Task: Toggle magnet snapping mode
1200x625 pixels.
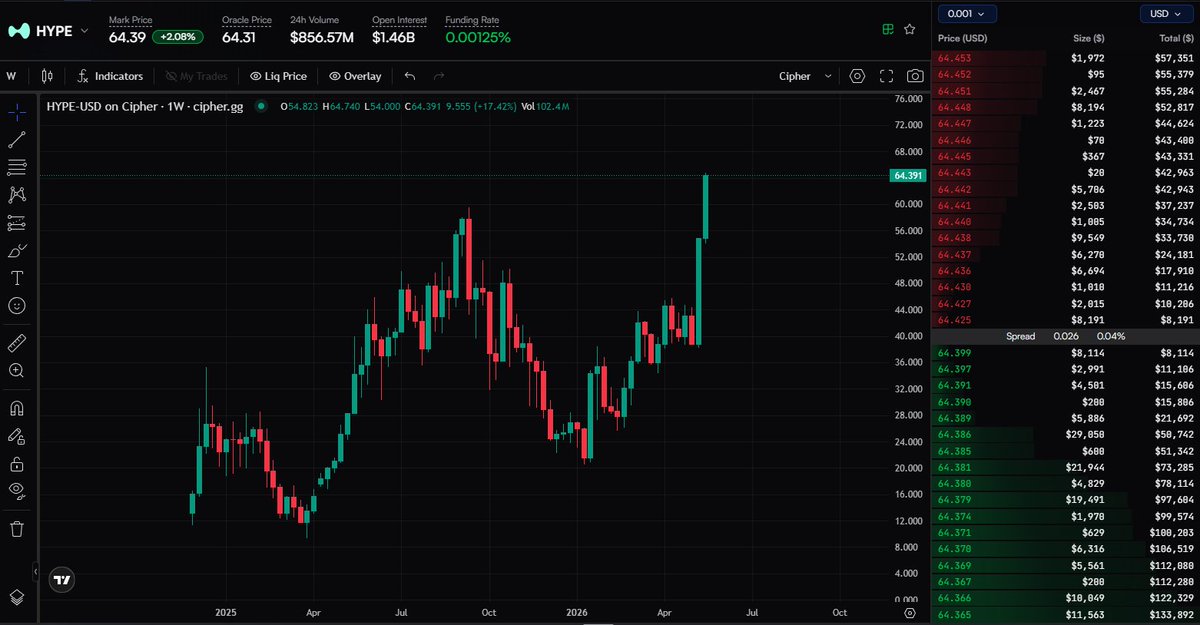Action: point(17,408)
